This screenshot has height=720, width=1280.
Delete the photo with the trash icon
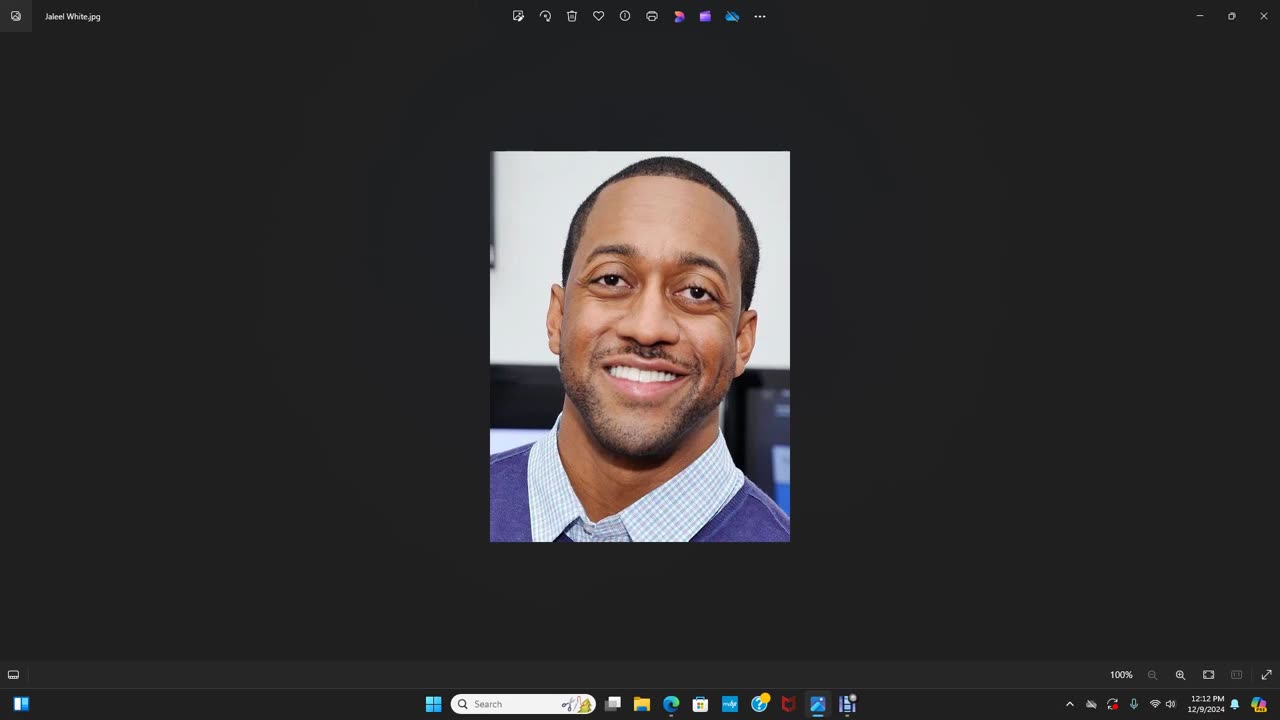[x=572, y=16]
